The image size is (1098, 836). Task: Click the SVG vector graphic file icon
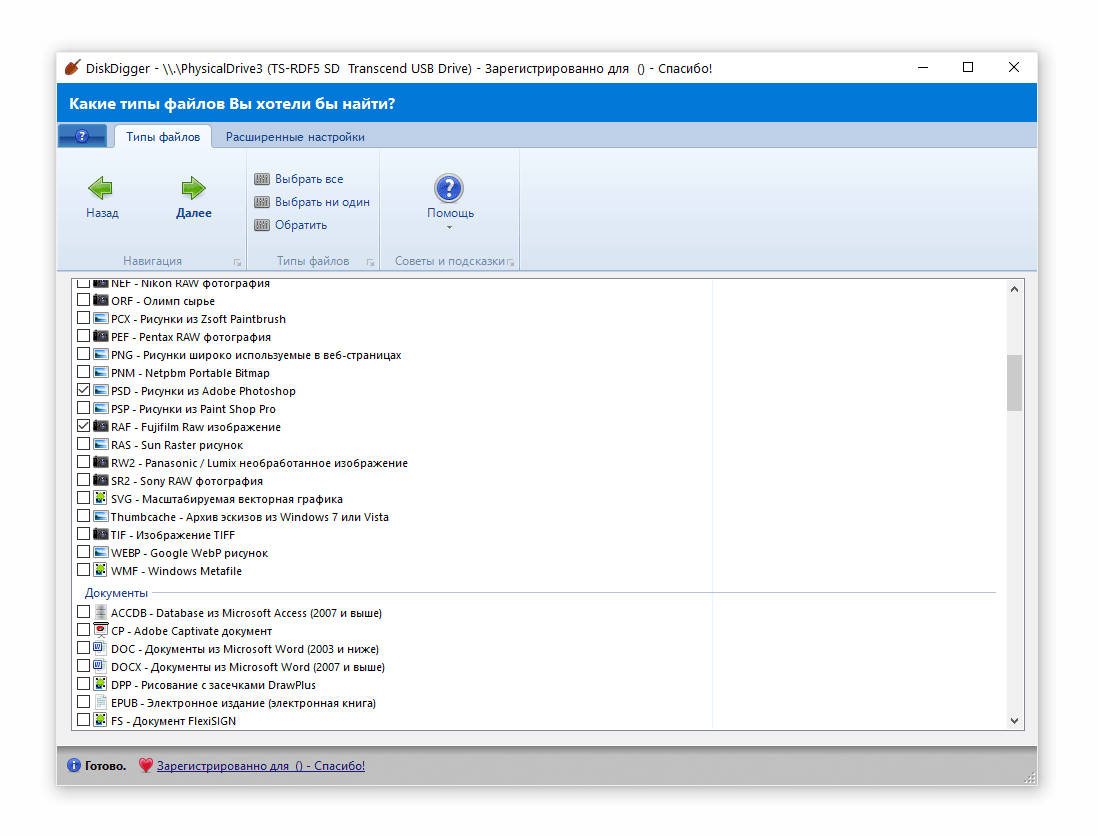[101, 499]
